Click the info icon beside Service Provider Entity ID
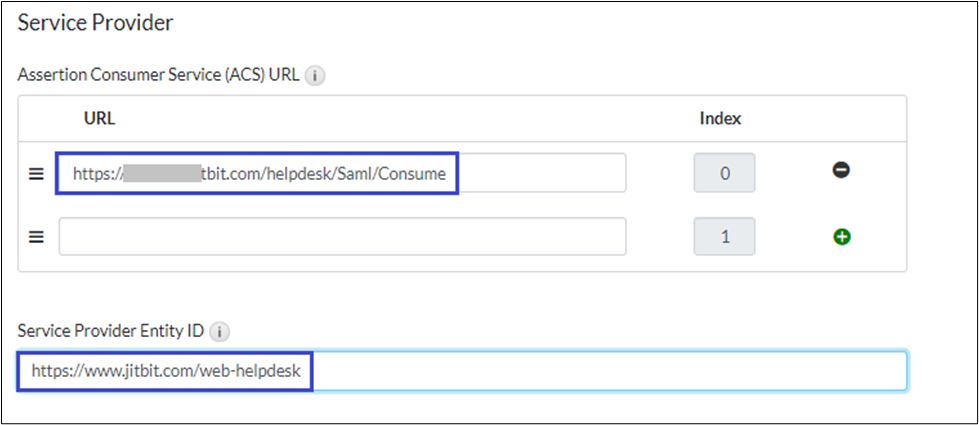The width and height of the screenshot is (979, 425). [220, 331]
